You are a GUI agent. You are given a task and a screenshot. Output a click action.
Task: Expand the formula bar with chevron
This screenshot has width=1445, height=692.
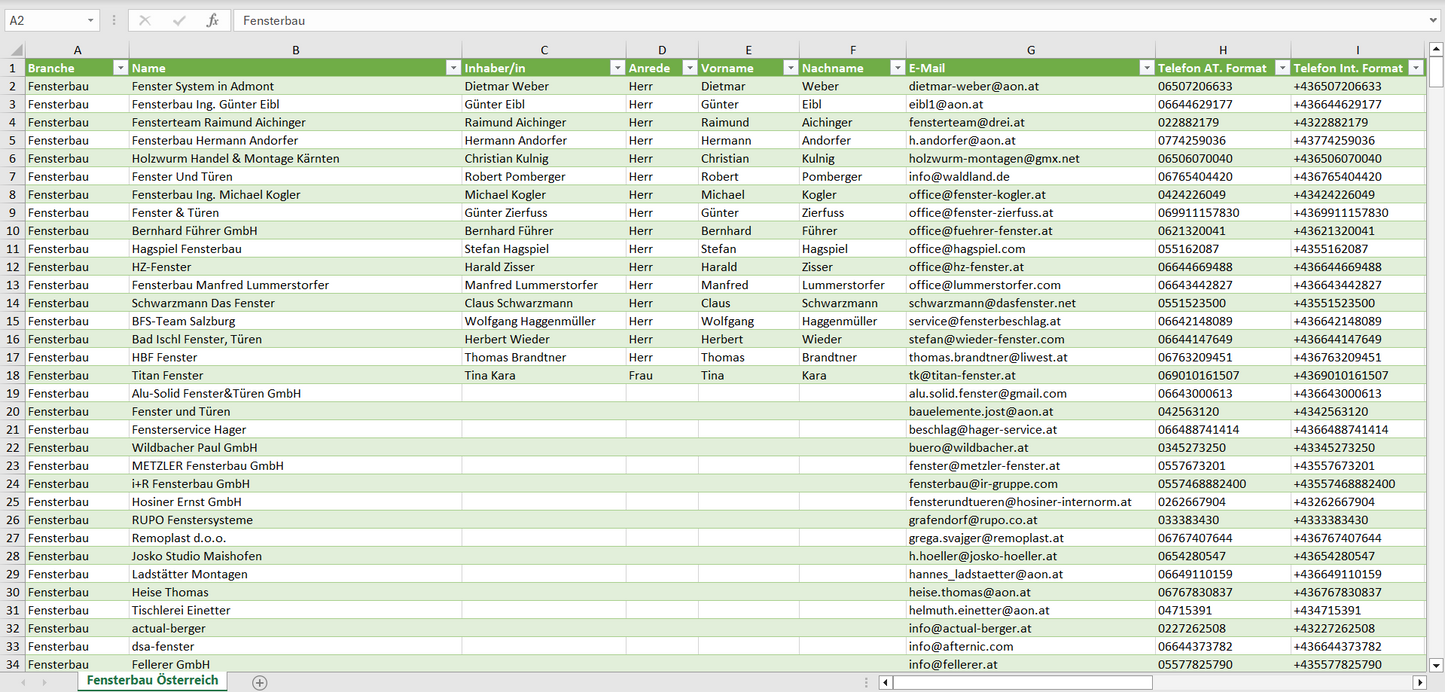click(x=1434, y=20)
